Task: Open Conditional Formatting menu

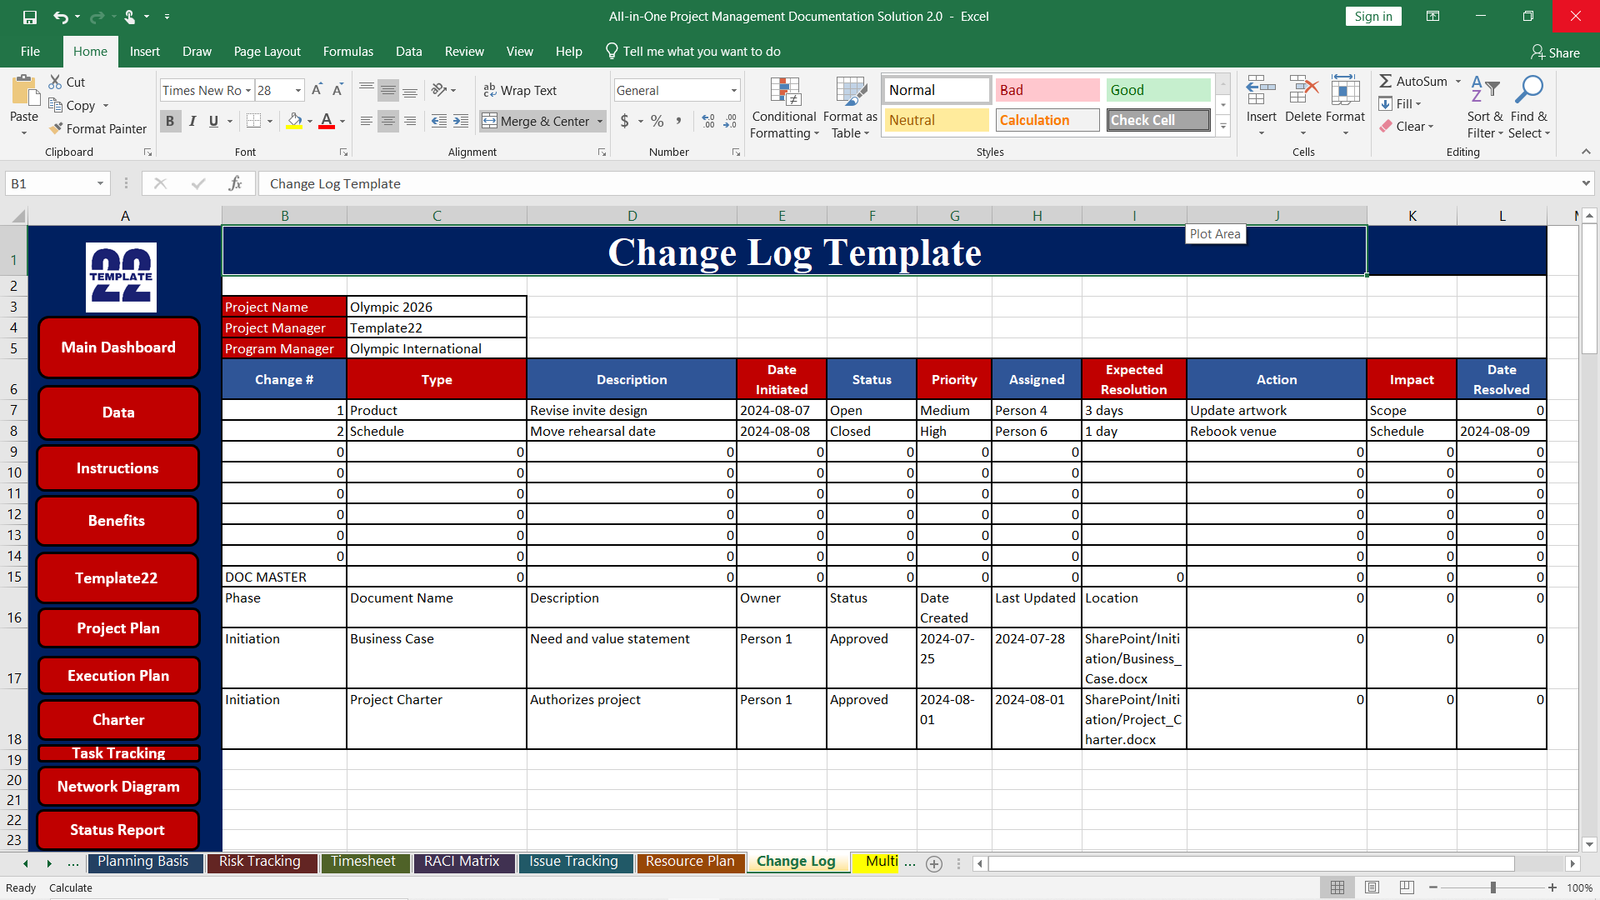Action: point(784,108)
